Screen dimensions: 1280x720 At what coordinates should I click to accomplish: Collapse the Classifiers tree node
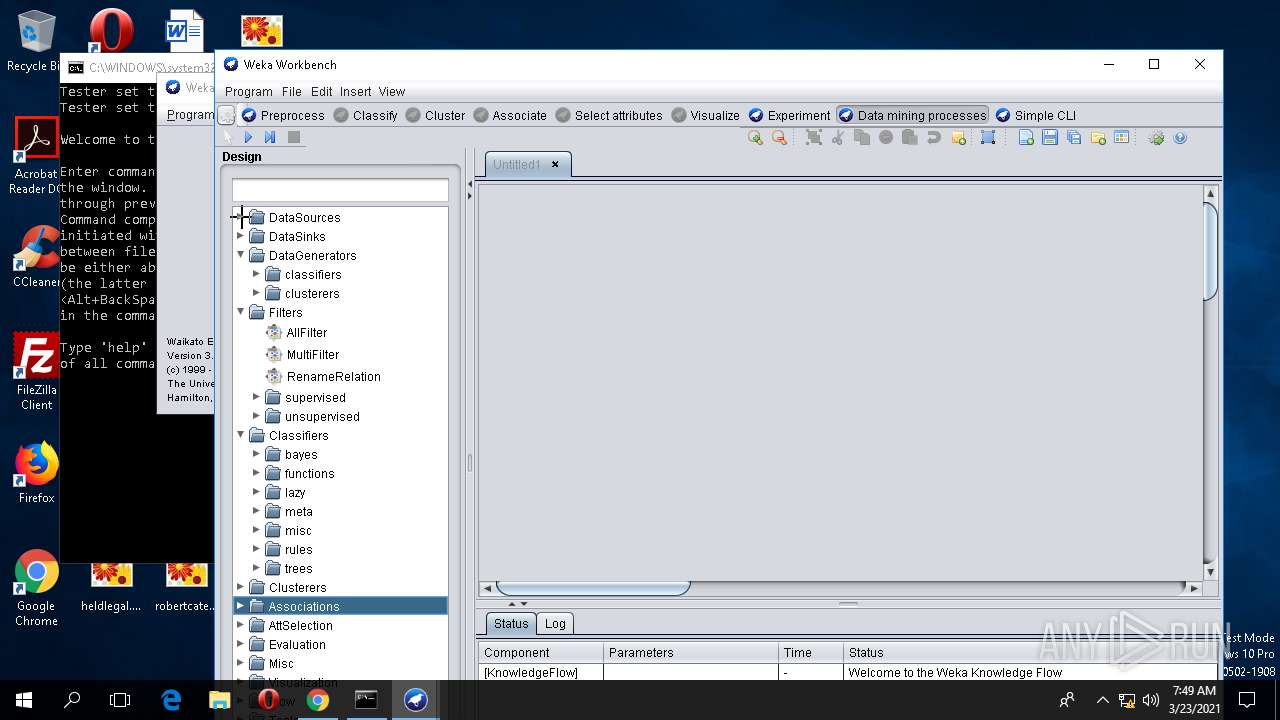pyautogui.click(x=240, y=436)
